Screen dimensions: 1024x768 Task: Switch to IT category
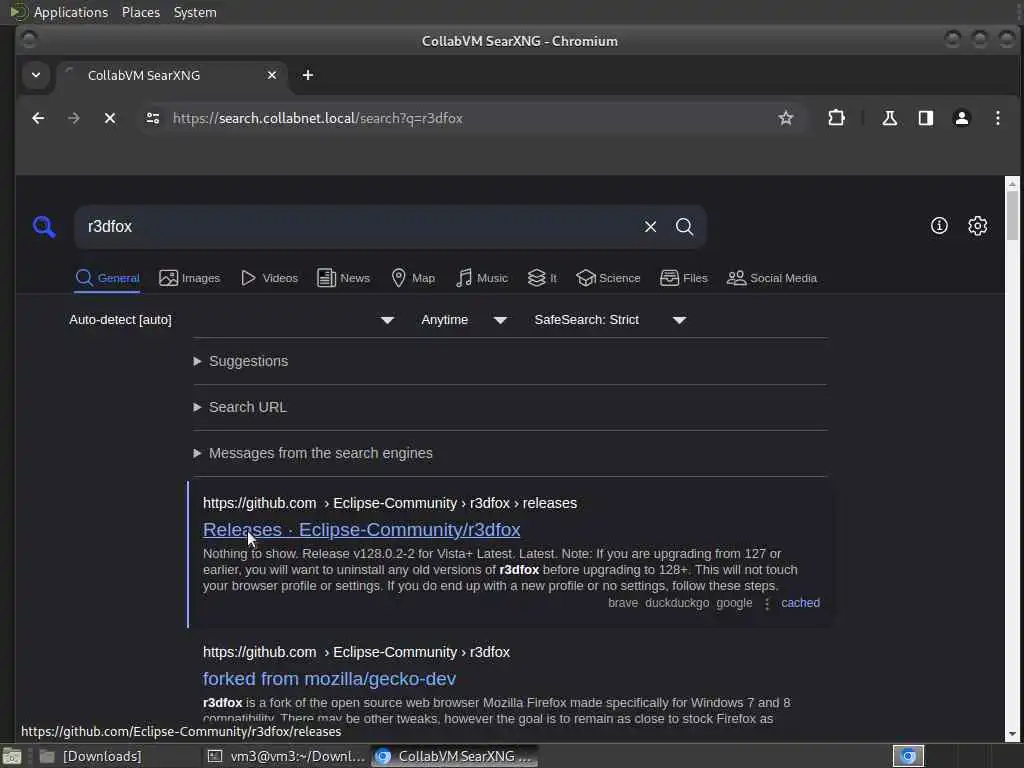coord(542,278)
